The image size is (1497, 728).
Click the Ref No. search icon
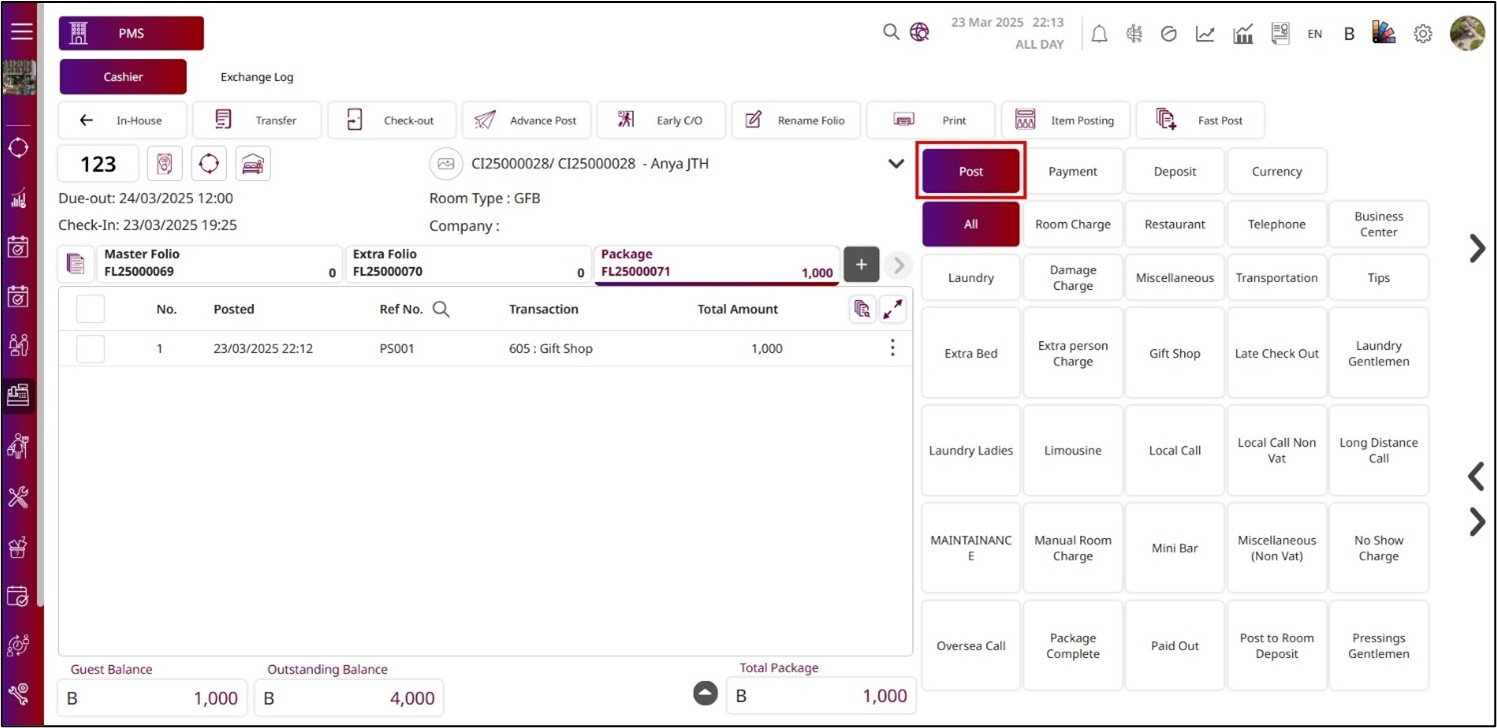(441, 309)
